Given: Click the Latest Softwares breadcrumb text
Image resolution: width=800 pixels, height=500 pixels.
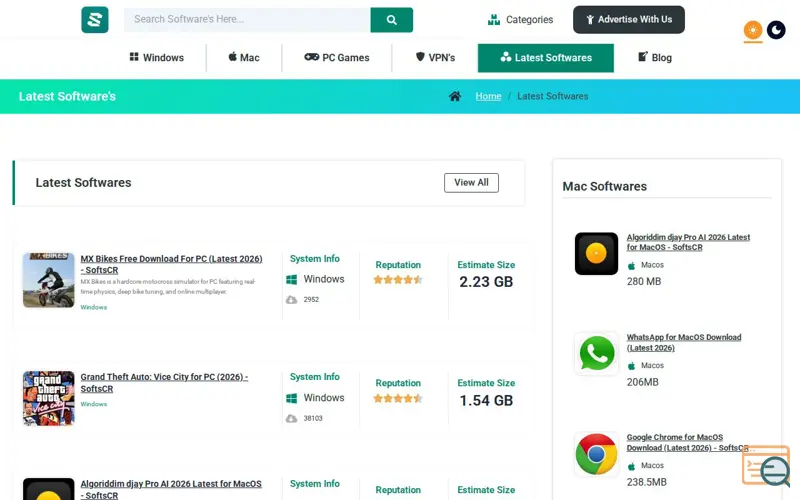Looking at the screenshot, I should [x=553, y=96].
